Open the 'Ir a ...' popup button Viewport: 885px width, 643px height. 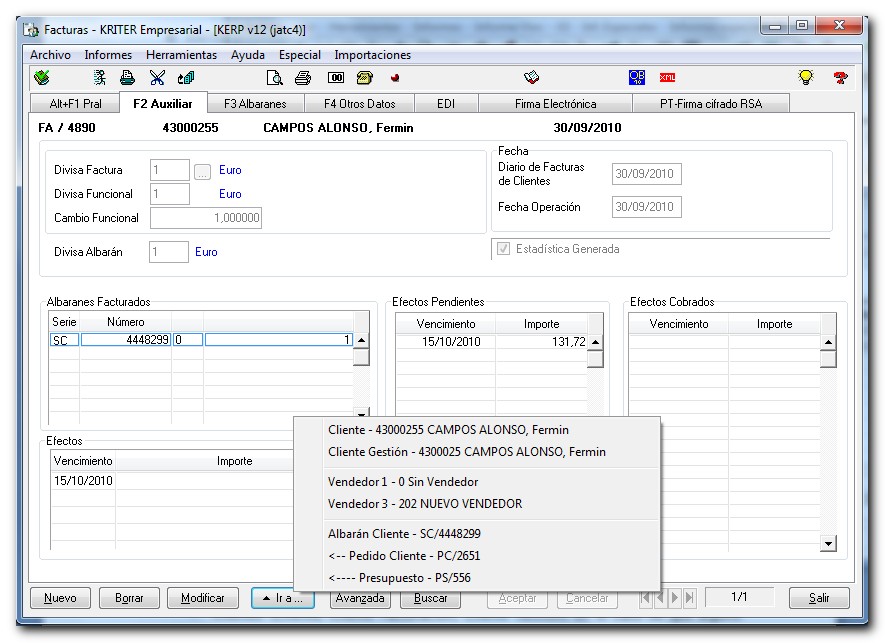pyautogui.click(x=283, y=598)
